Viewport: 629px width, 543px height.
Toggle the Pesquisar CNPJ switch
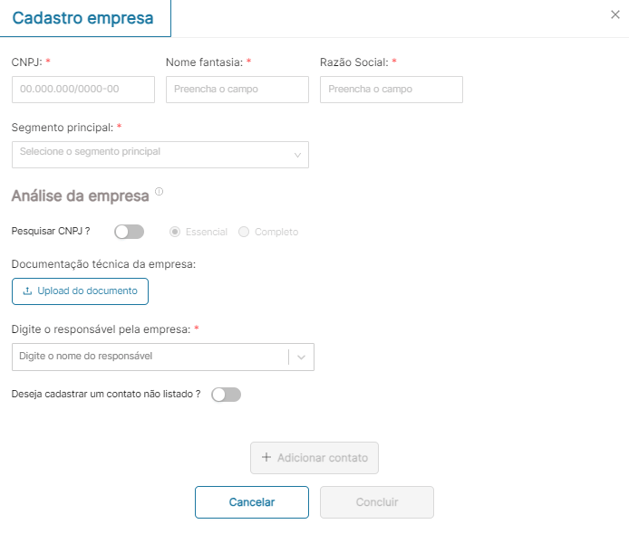coord(129,232)
